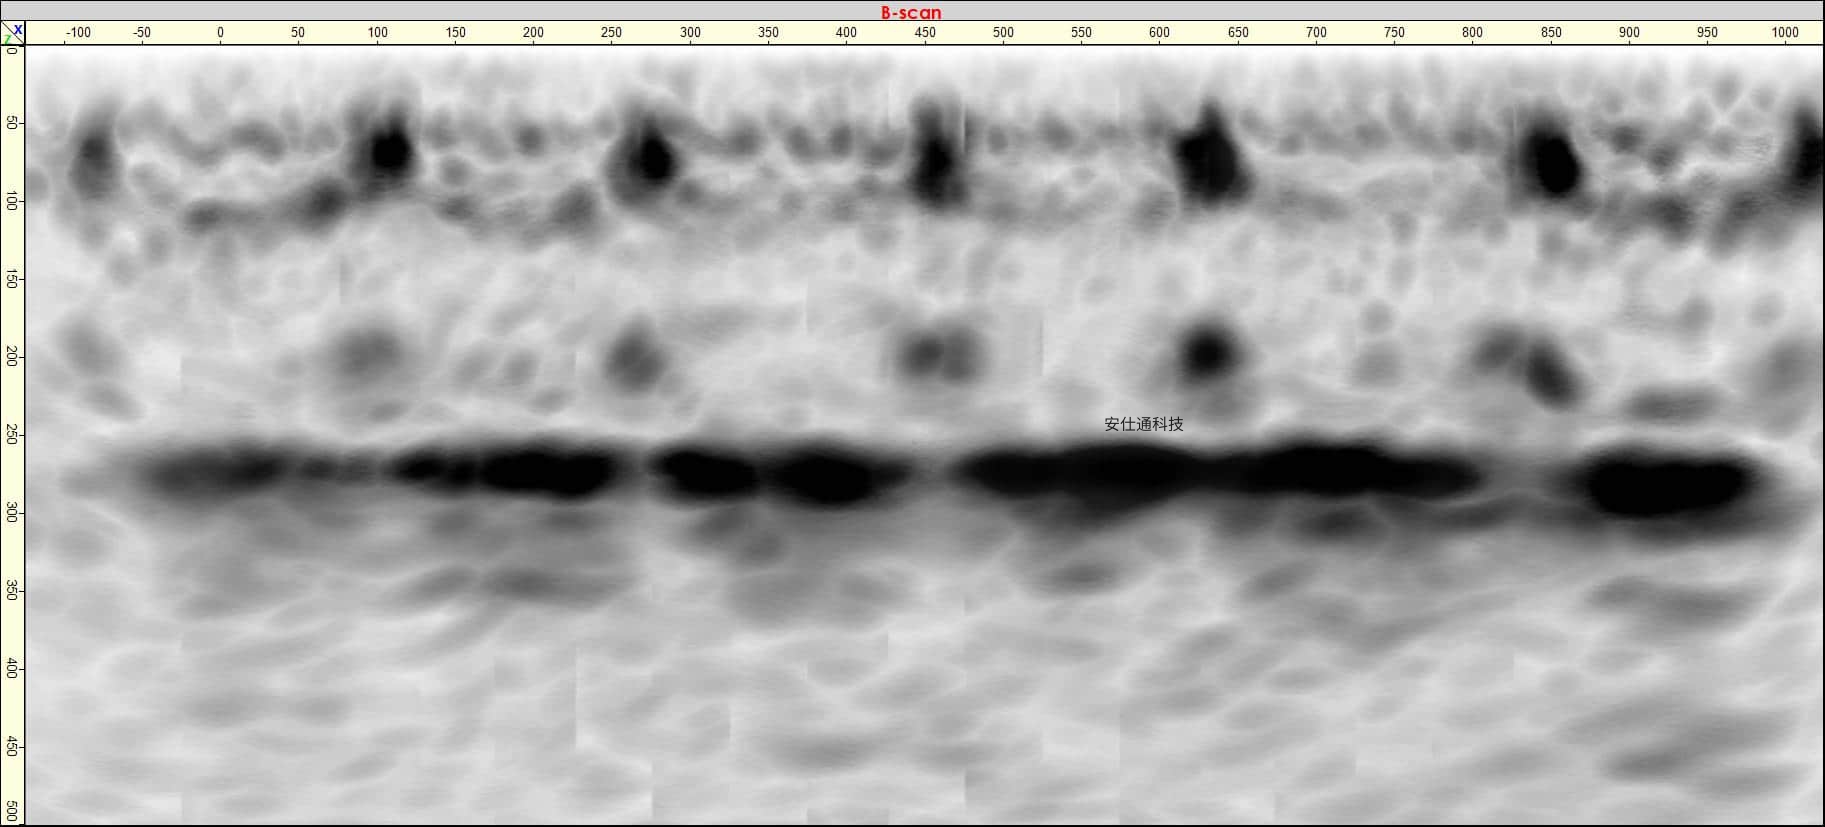Click the X/Z axis origin icon
Screen dimensions: 1825x827
pos(12,33)
